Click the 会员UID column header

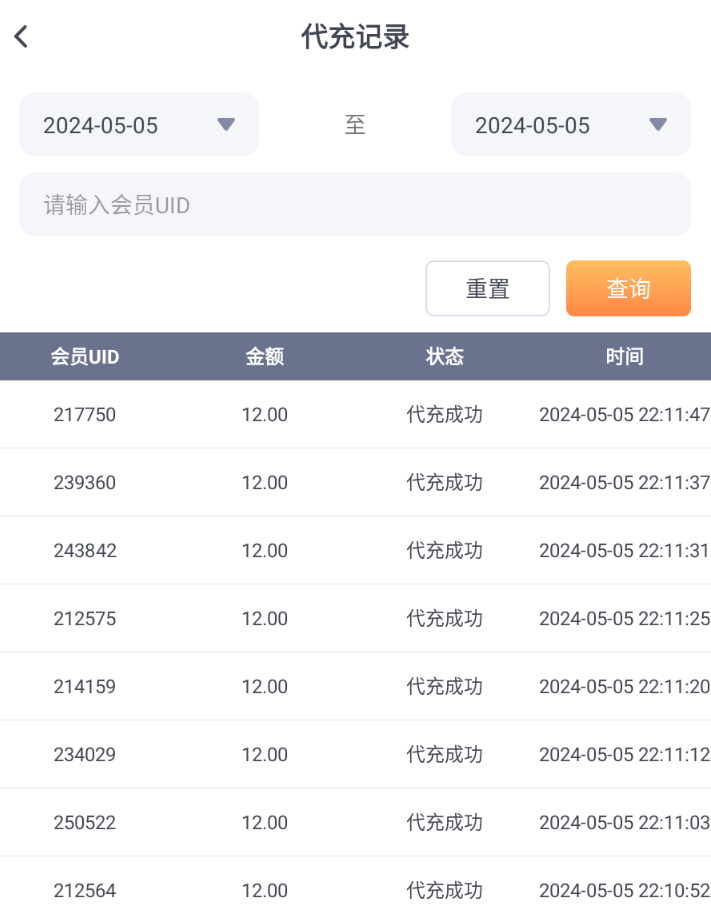(85, 357)
